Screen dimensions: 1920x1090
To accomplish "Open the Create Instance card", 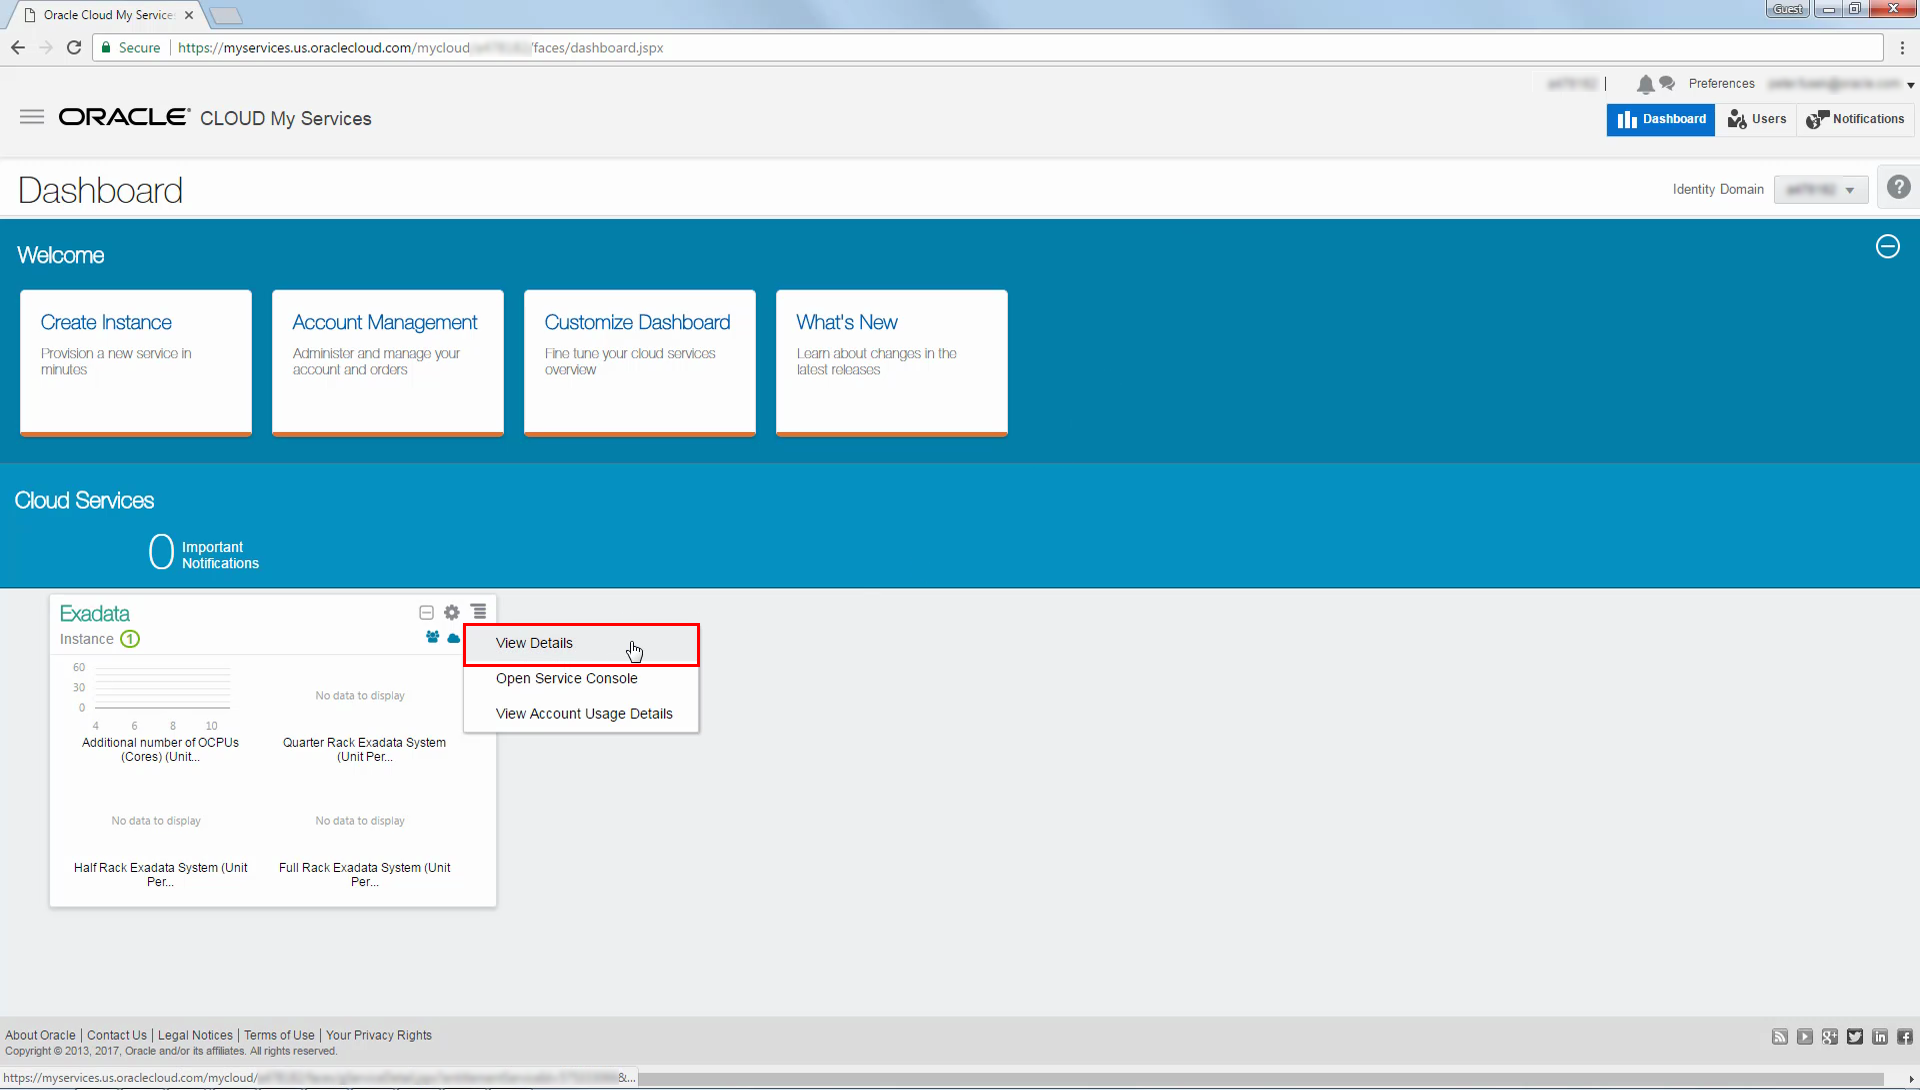I will (136, 363).
